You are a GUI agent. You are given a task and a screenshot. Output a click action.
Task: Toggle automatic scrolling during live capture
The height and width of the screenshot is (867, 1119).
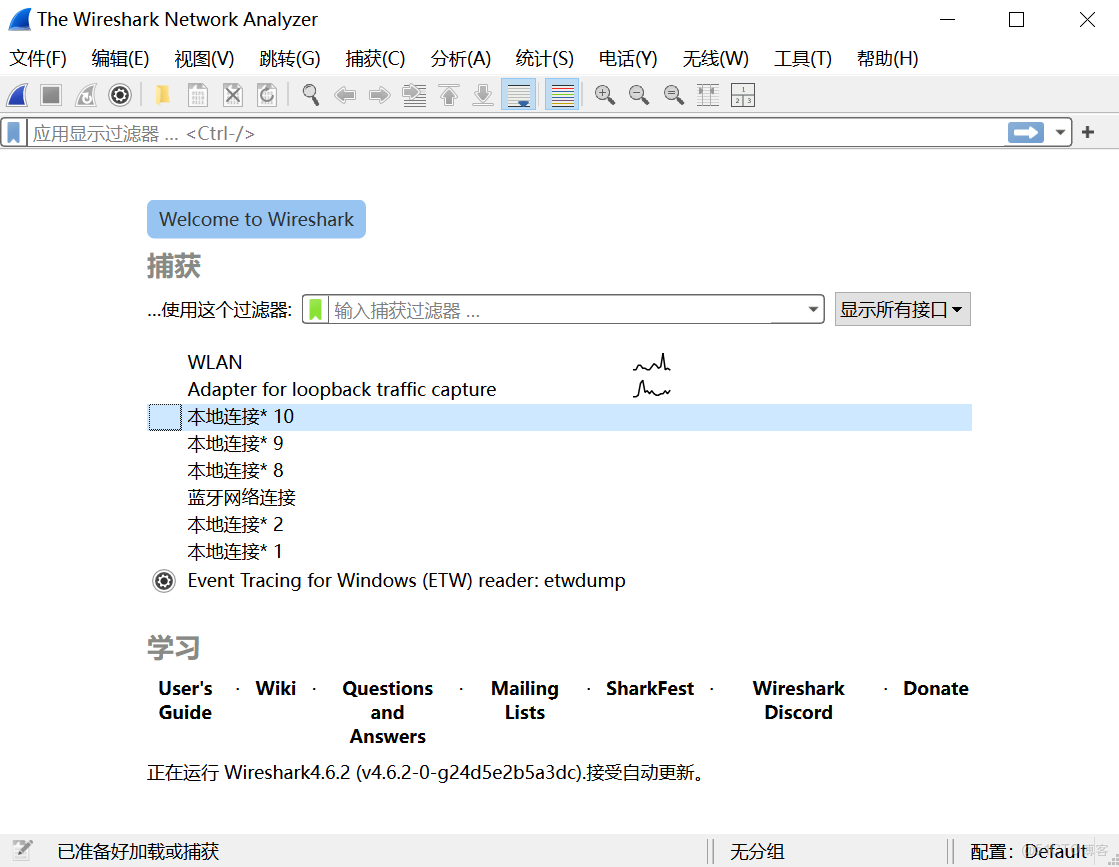[518, 95]
